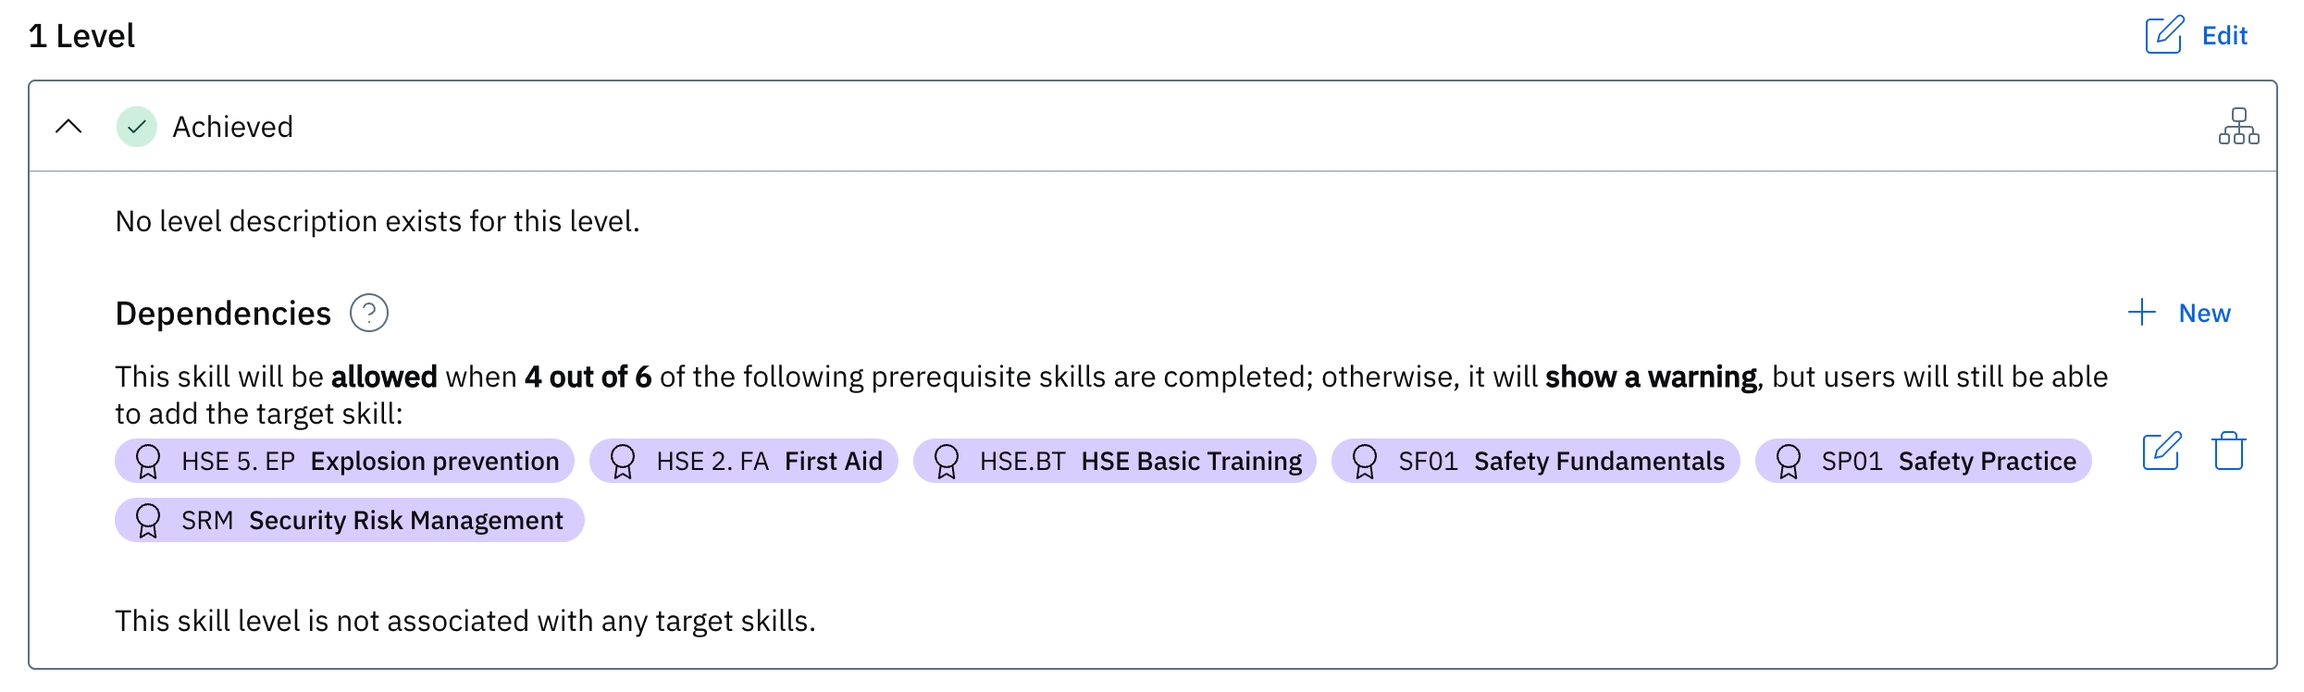Click the Edit pencil icon at top

pos(2164,35)
